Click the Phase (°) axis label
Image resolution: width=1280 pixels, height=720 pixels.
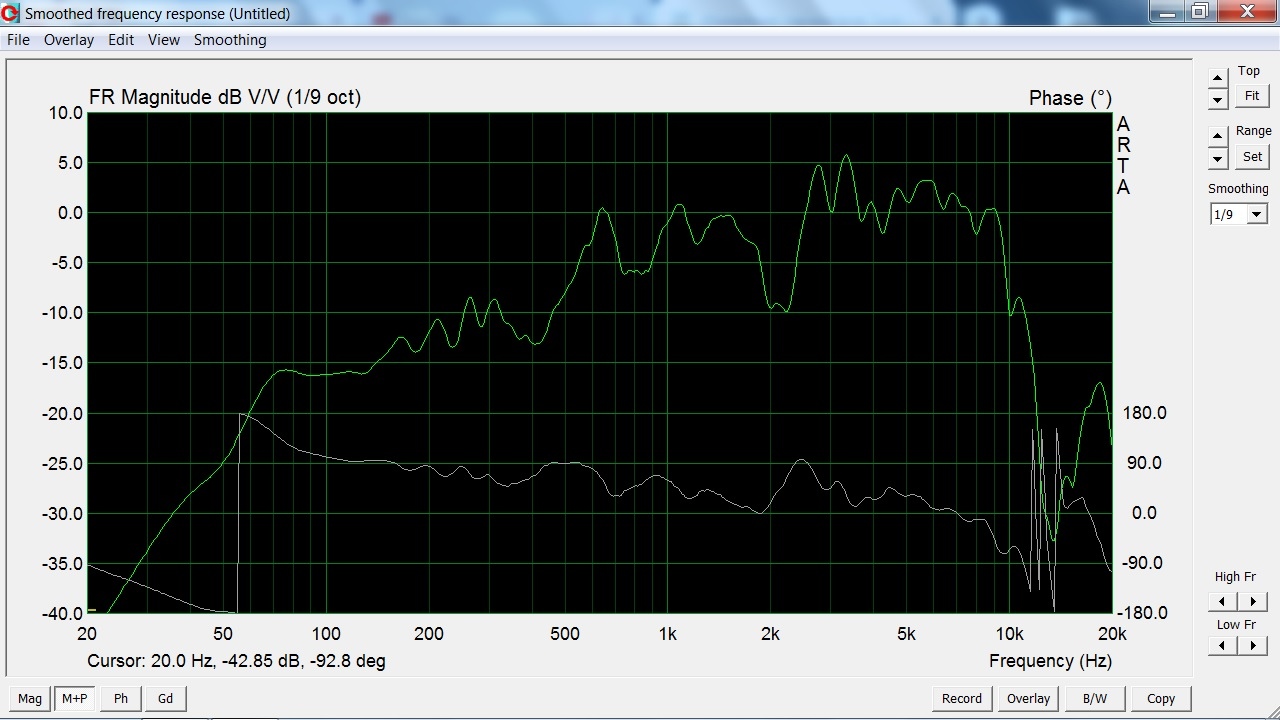[1070, 98]
